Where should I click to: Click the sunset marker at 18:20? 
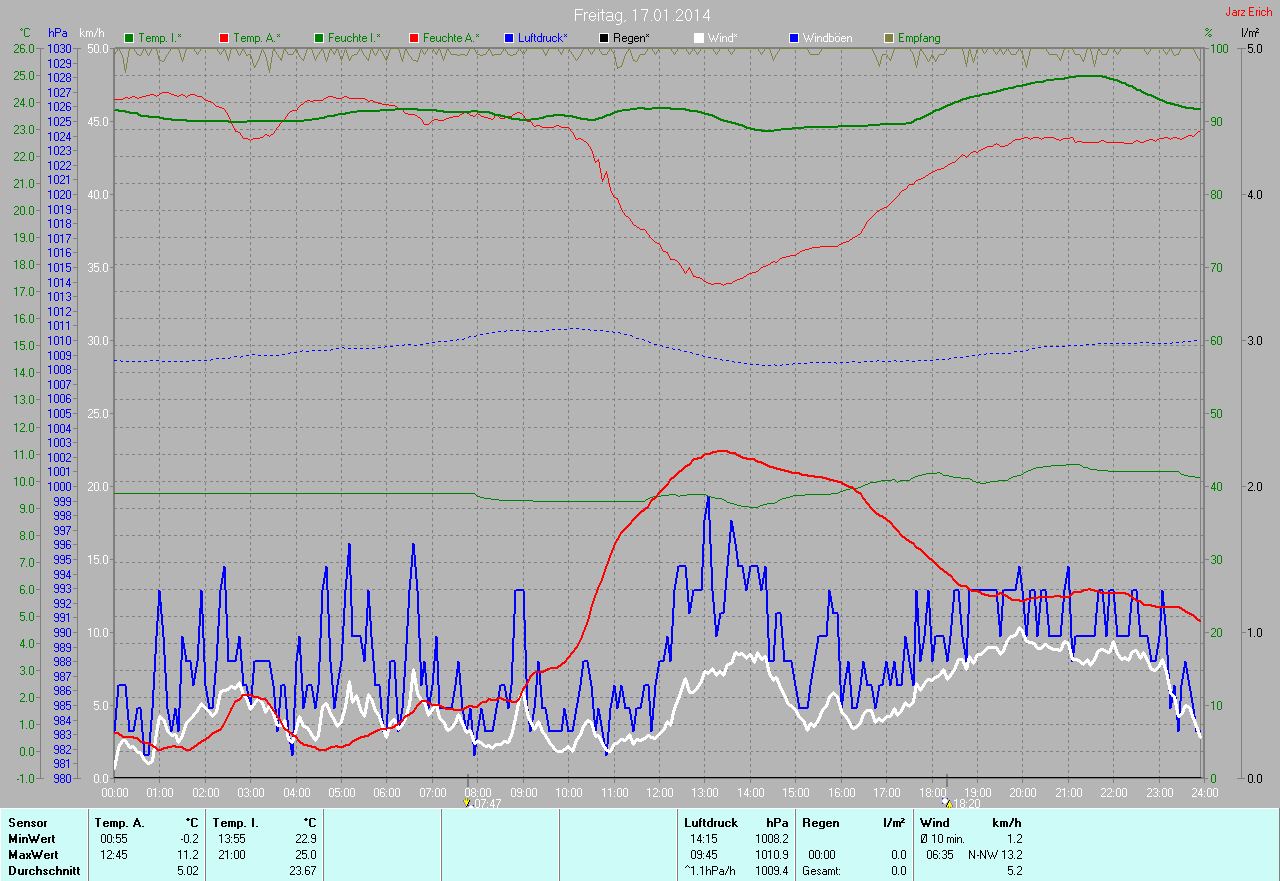click(946, 802)
